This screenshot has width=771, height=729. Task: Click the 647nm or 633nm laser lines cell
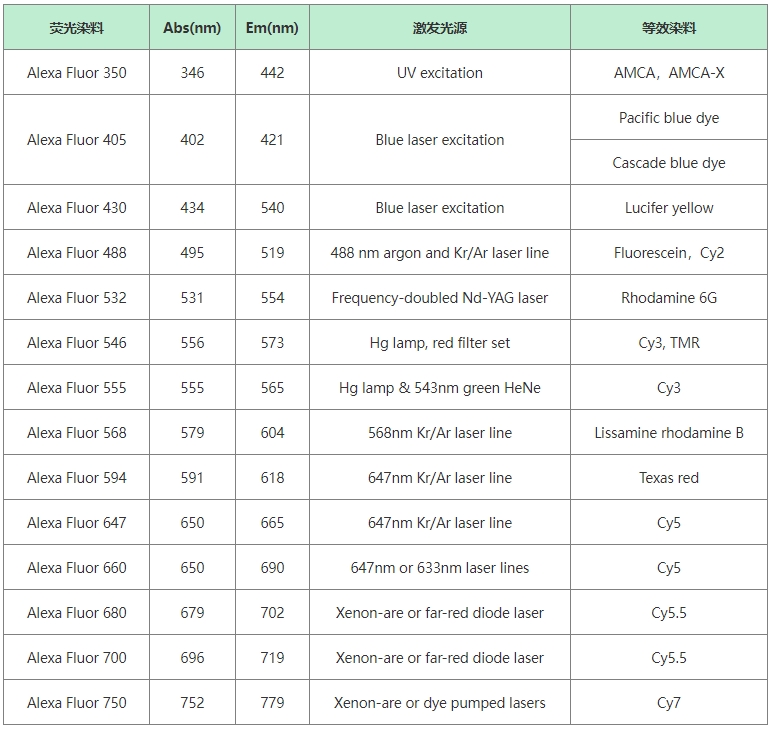click(x=440, y=568)
